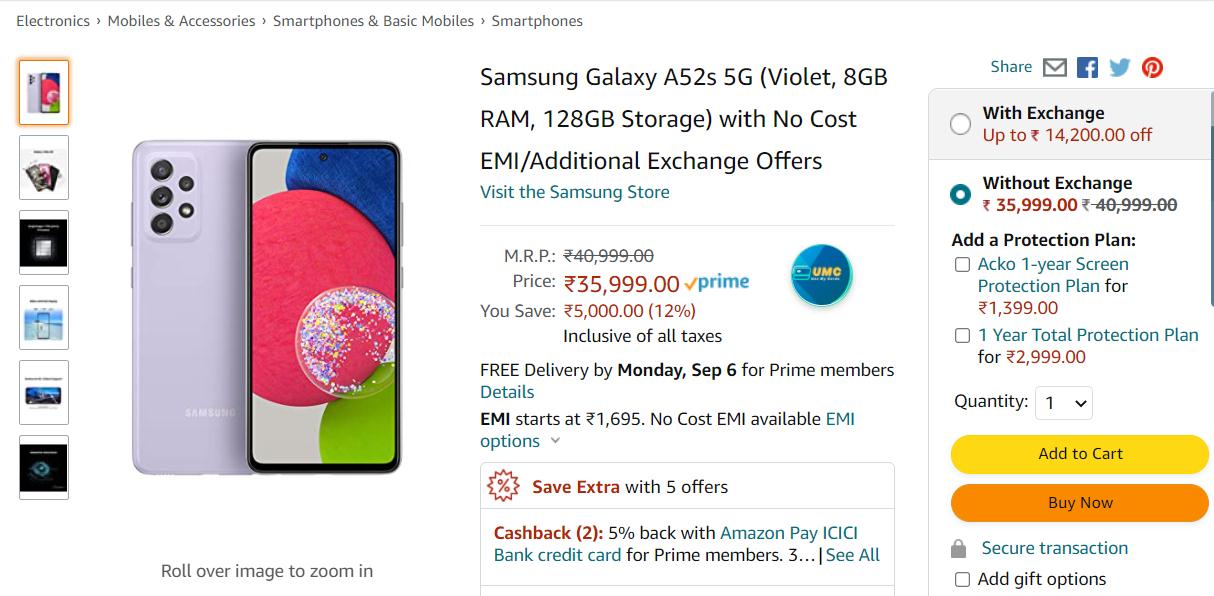Click the Prime logo beside price
1214x596 pixels.
(717, 283)
